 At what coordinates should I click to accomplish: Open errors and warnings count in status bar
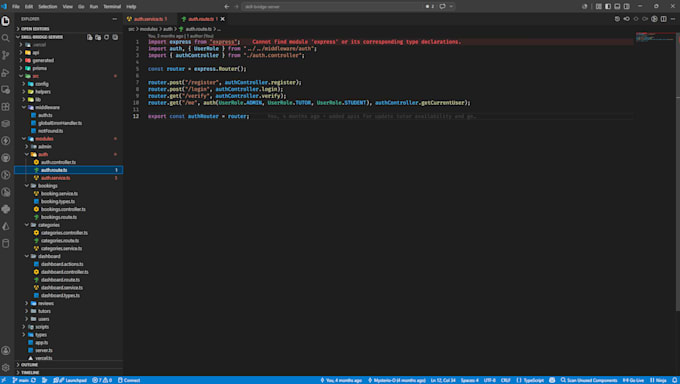pyautogui.click(x=102, y=381)
